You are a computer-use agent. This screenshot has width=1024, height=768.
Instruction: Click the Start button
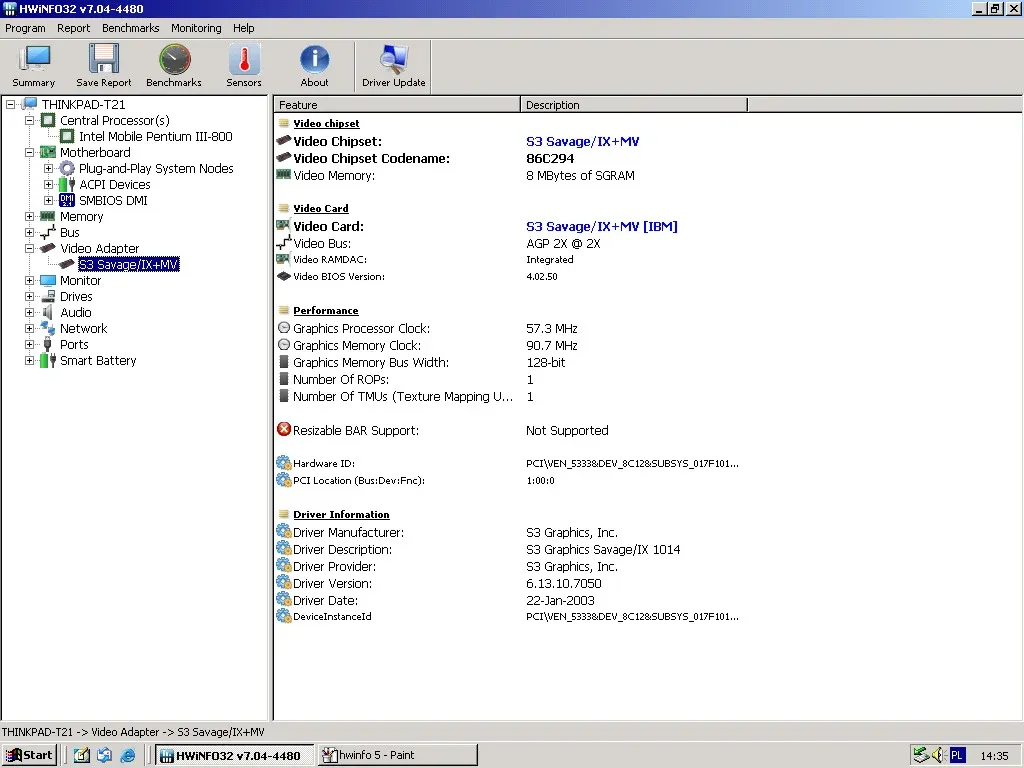pyautogui.click(x=29, y=755)
